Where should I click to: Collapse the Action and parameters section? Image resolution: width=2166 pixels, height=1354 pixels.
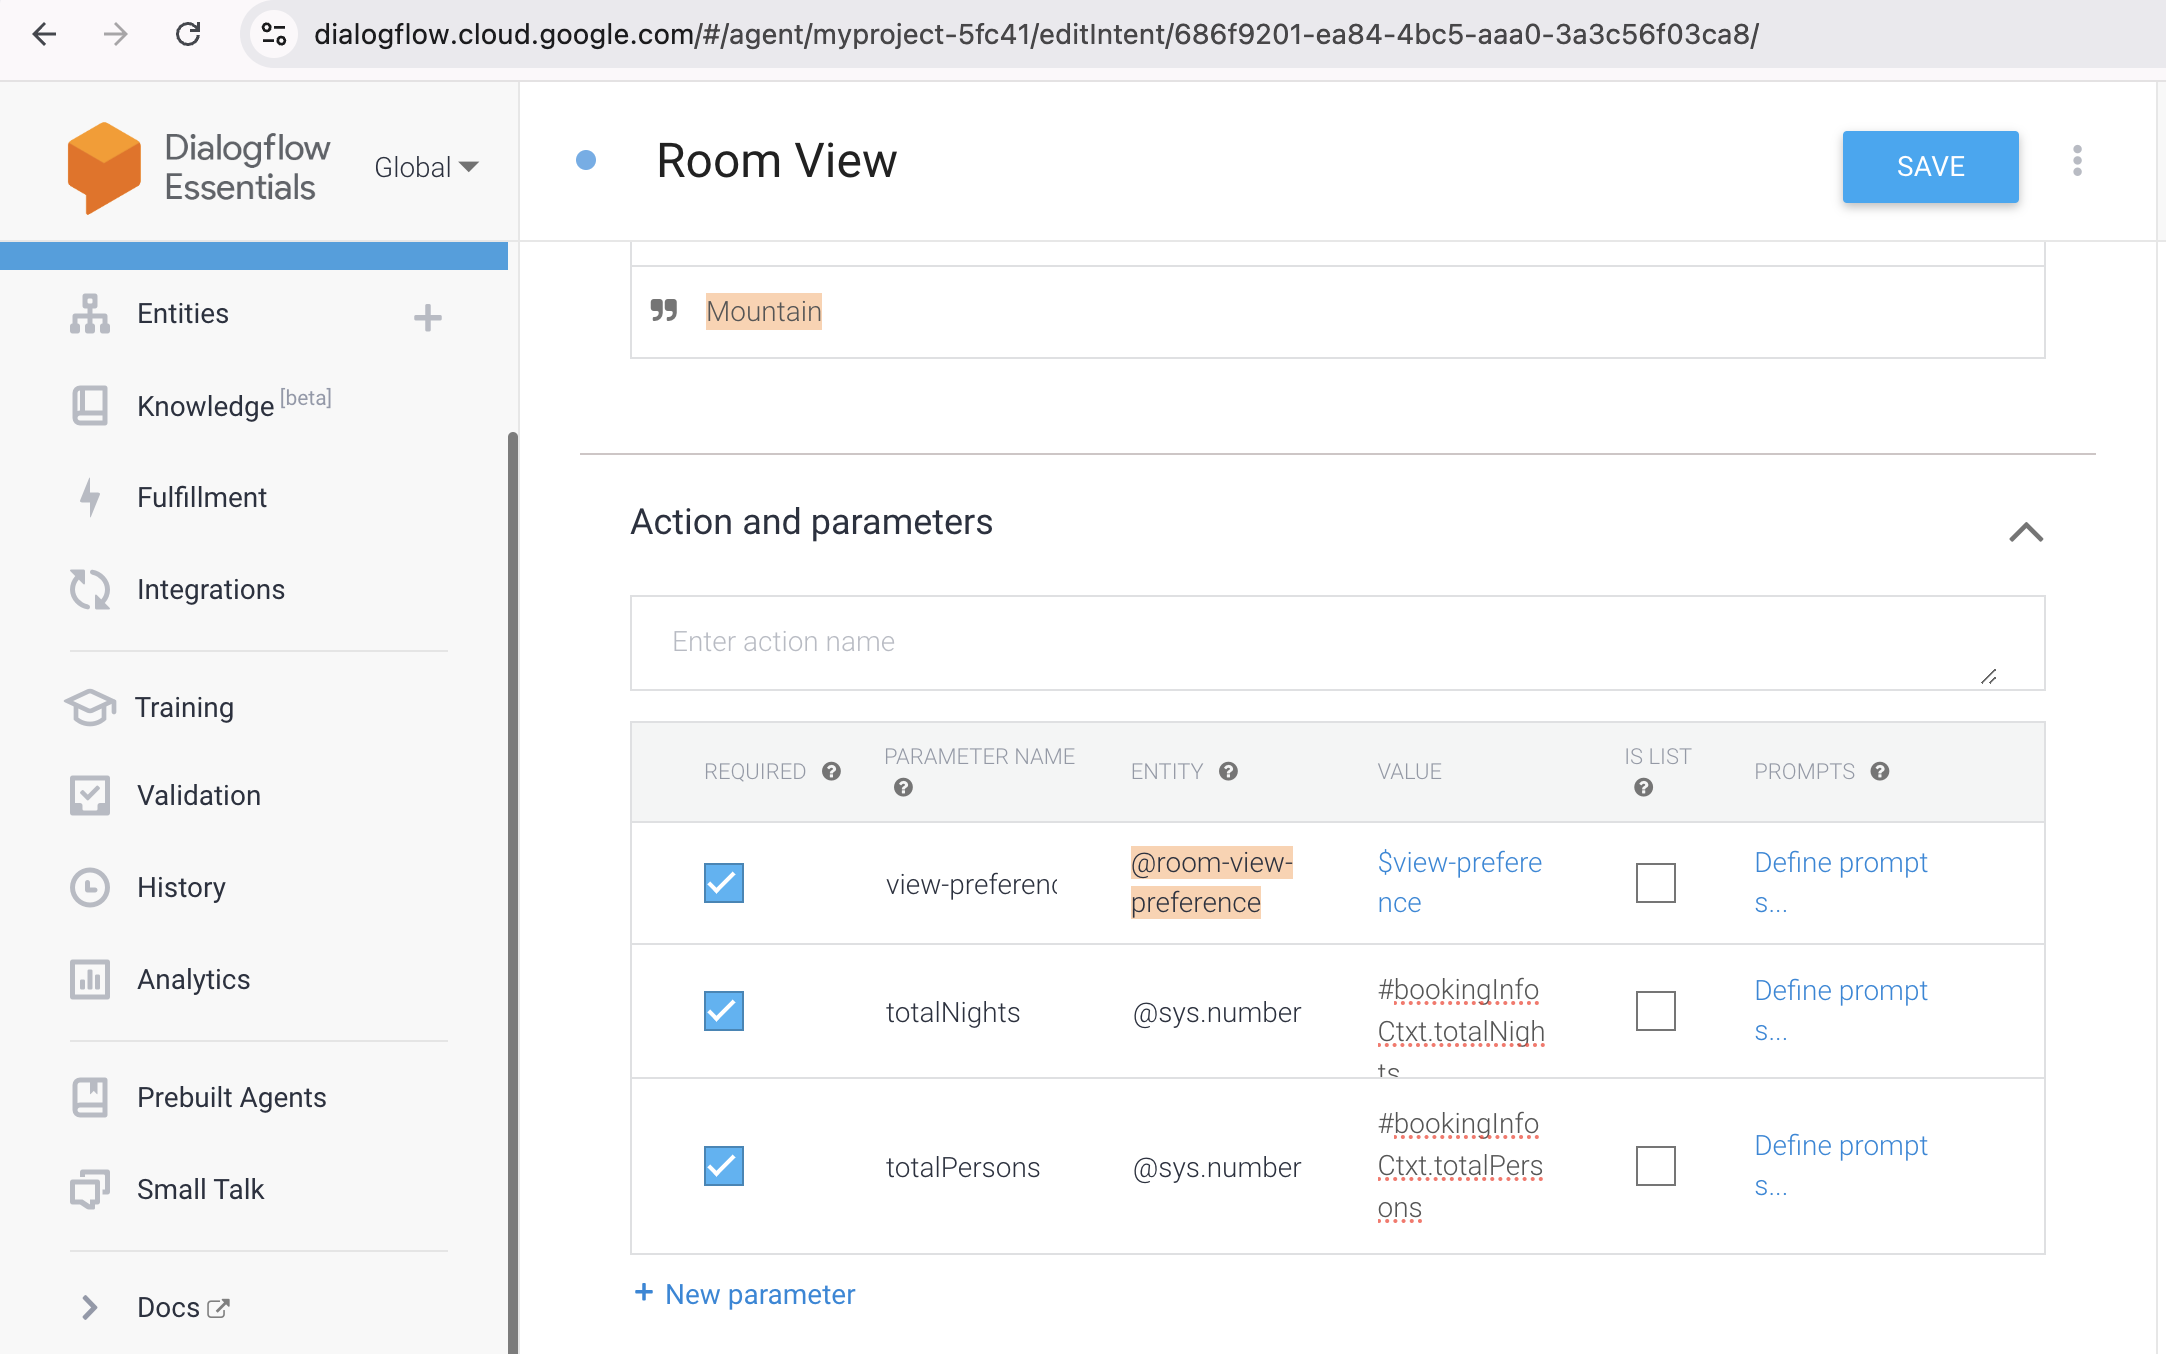click(2026, 533)
